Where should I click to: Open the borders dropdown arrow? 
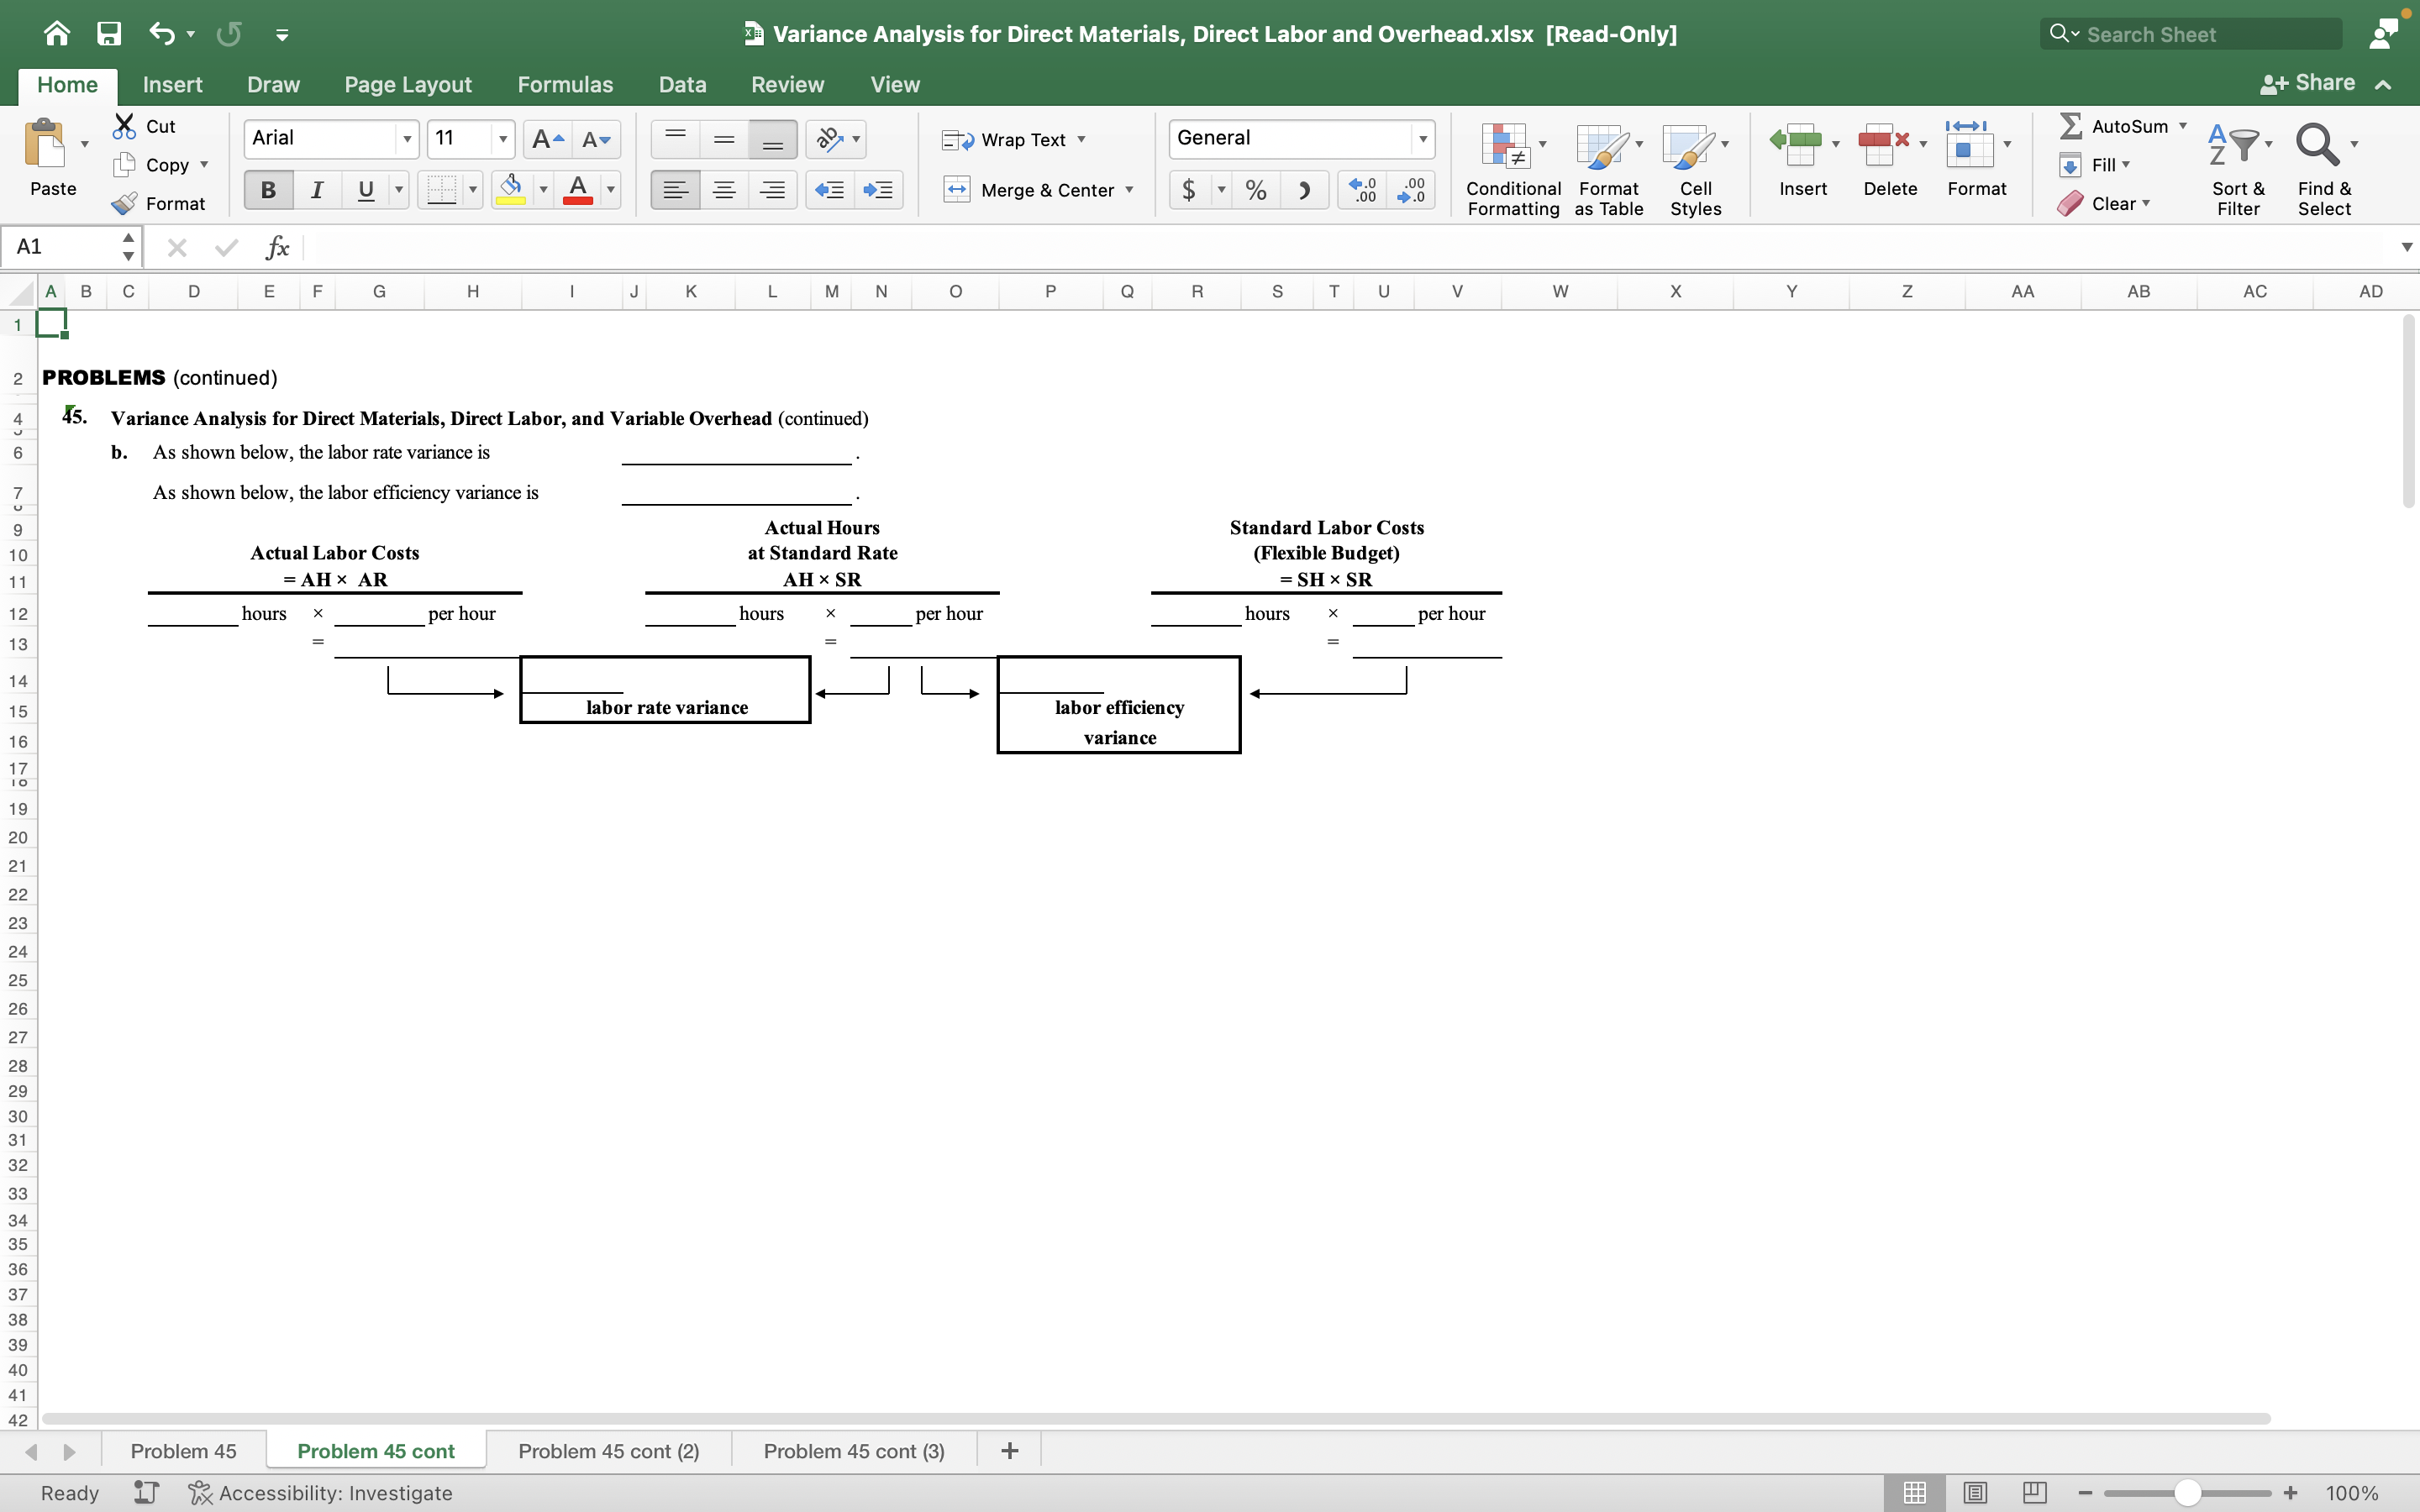[473, 189]
